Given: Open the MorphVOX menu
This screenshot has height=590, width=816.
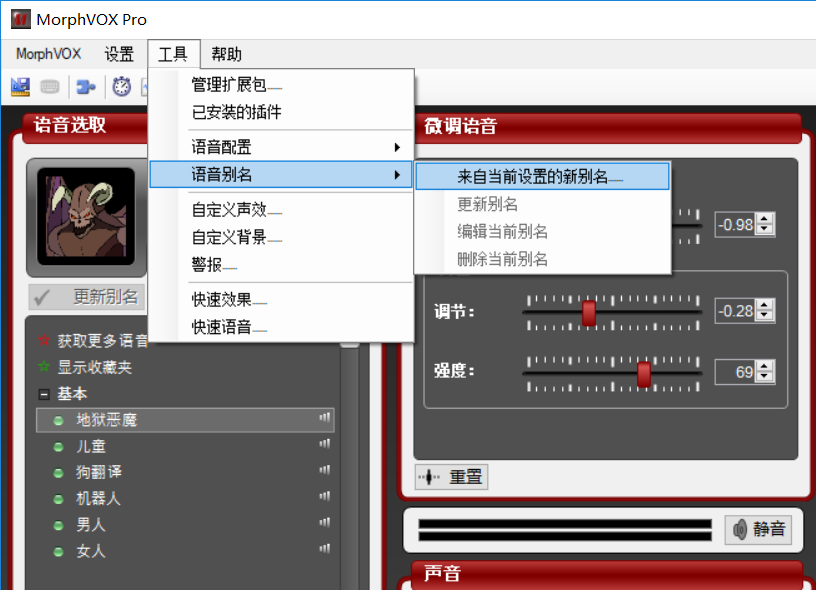Looking at the screenshot, I should pos(48,54).
